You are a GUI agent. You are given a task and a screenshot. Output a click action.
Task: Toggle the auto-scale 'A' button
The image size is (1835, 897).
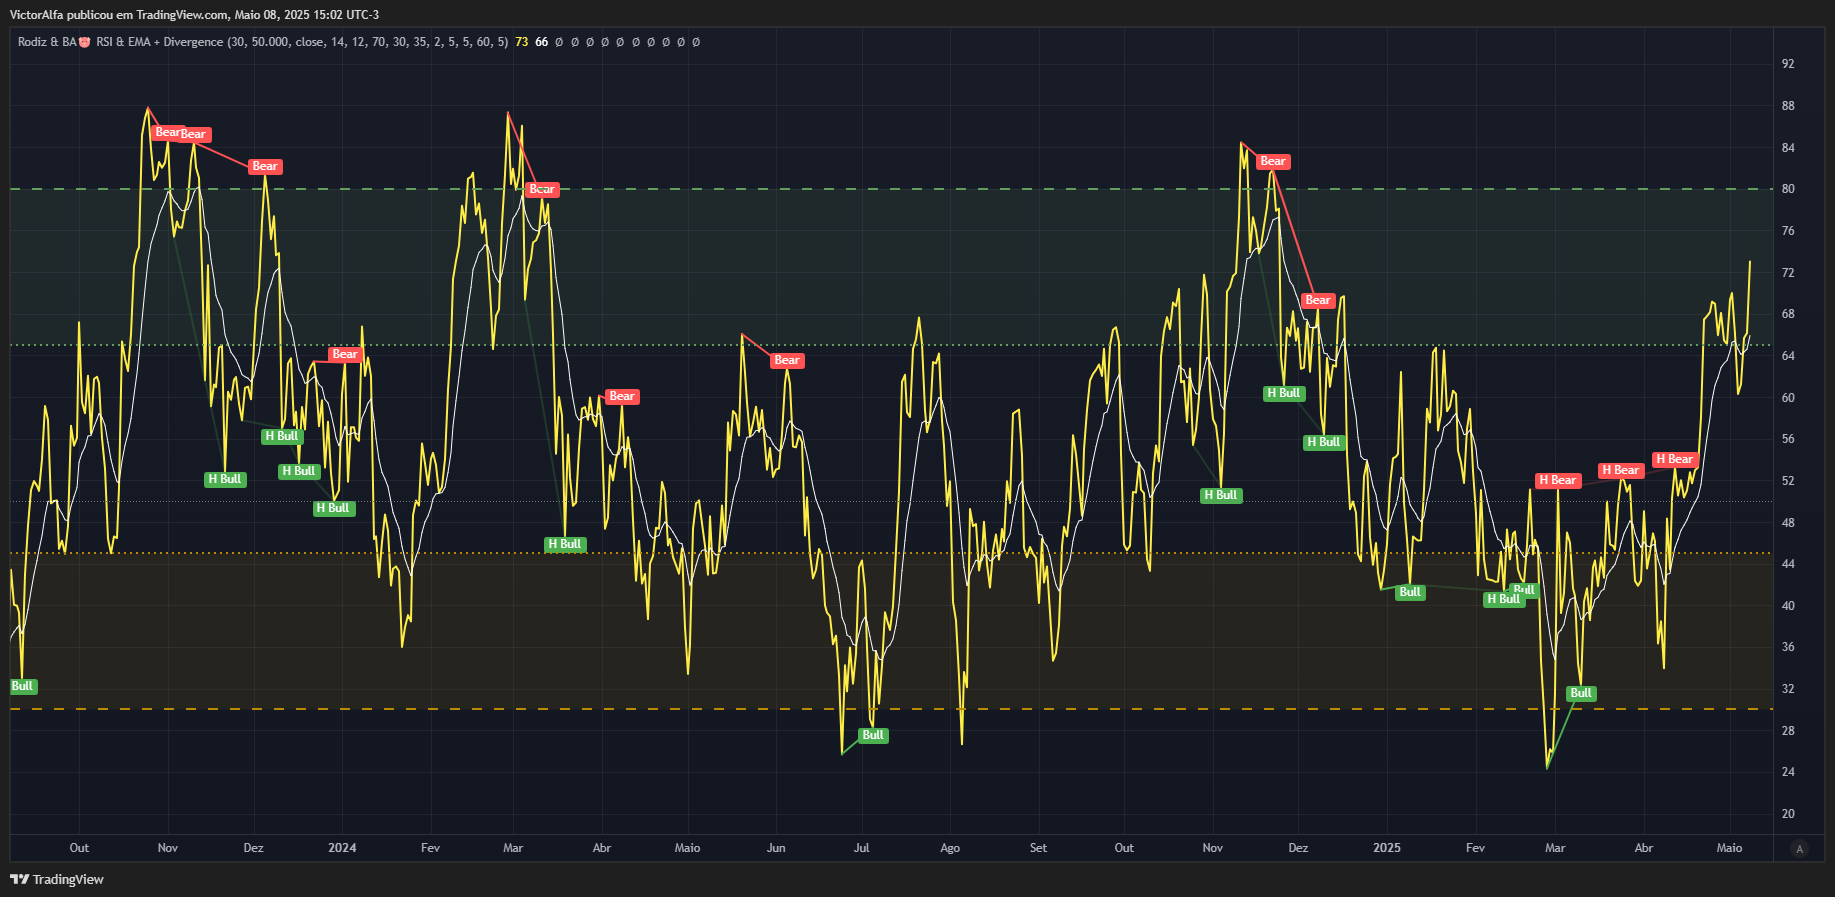[1799, 848]
